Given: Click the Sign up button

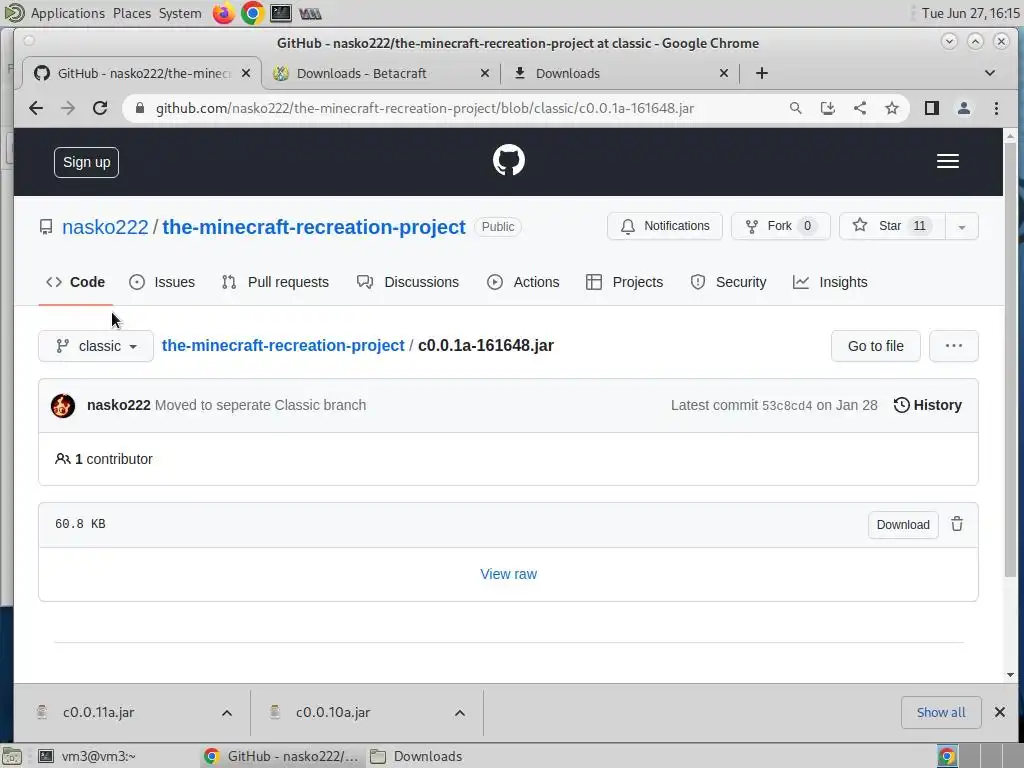Looking at the screenshot, I should tap(86, 162).
